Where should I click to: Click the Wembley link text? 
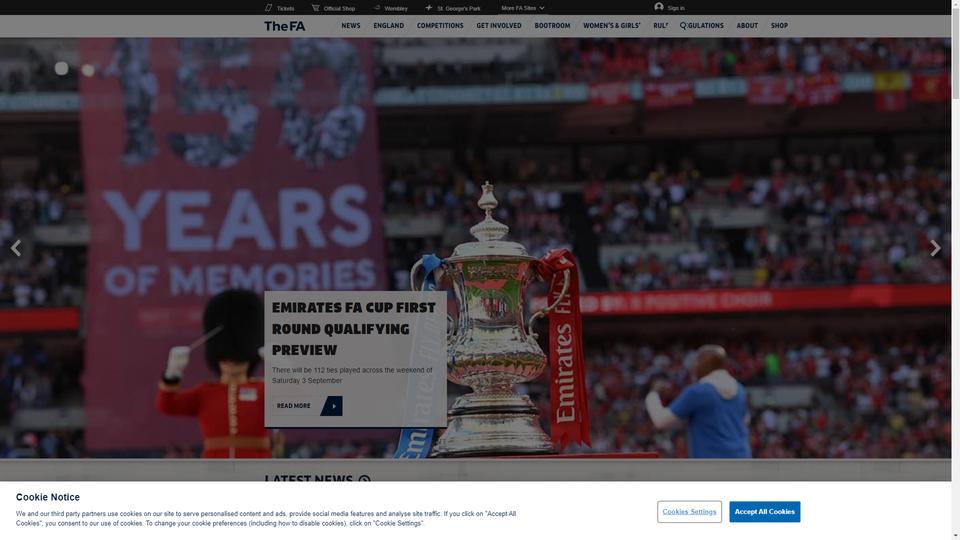pos(396,9)
